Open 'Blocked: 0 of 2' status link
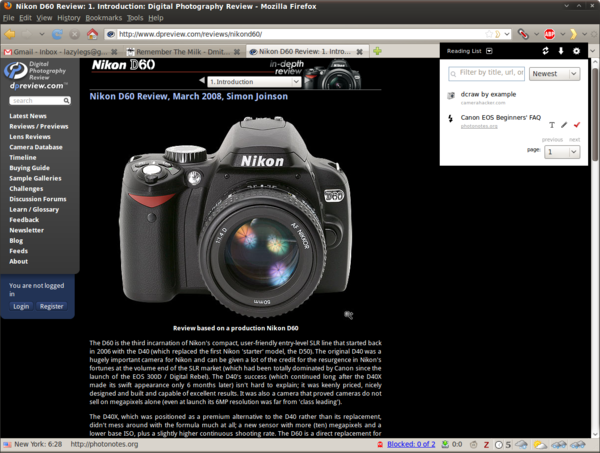 click(411, 444)
